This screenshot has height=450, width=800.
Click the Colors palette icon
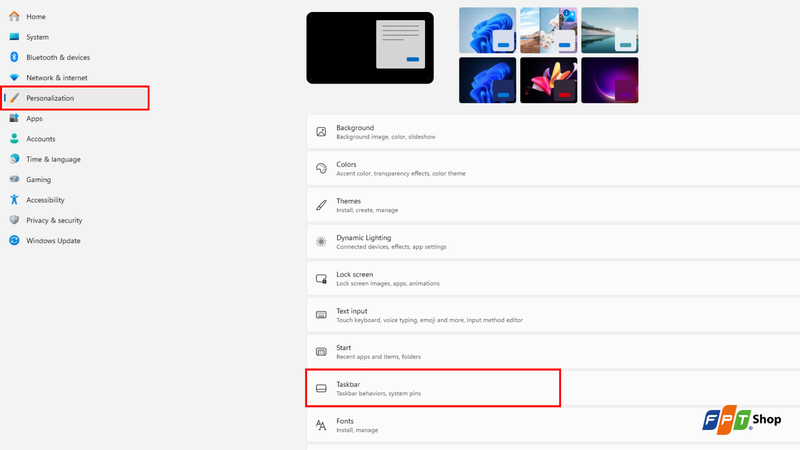[x=321, y=168]
